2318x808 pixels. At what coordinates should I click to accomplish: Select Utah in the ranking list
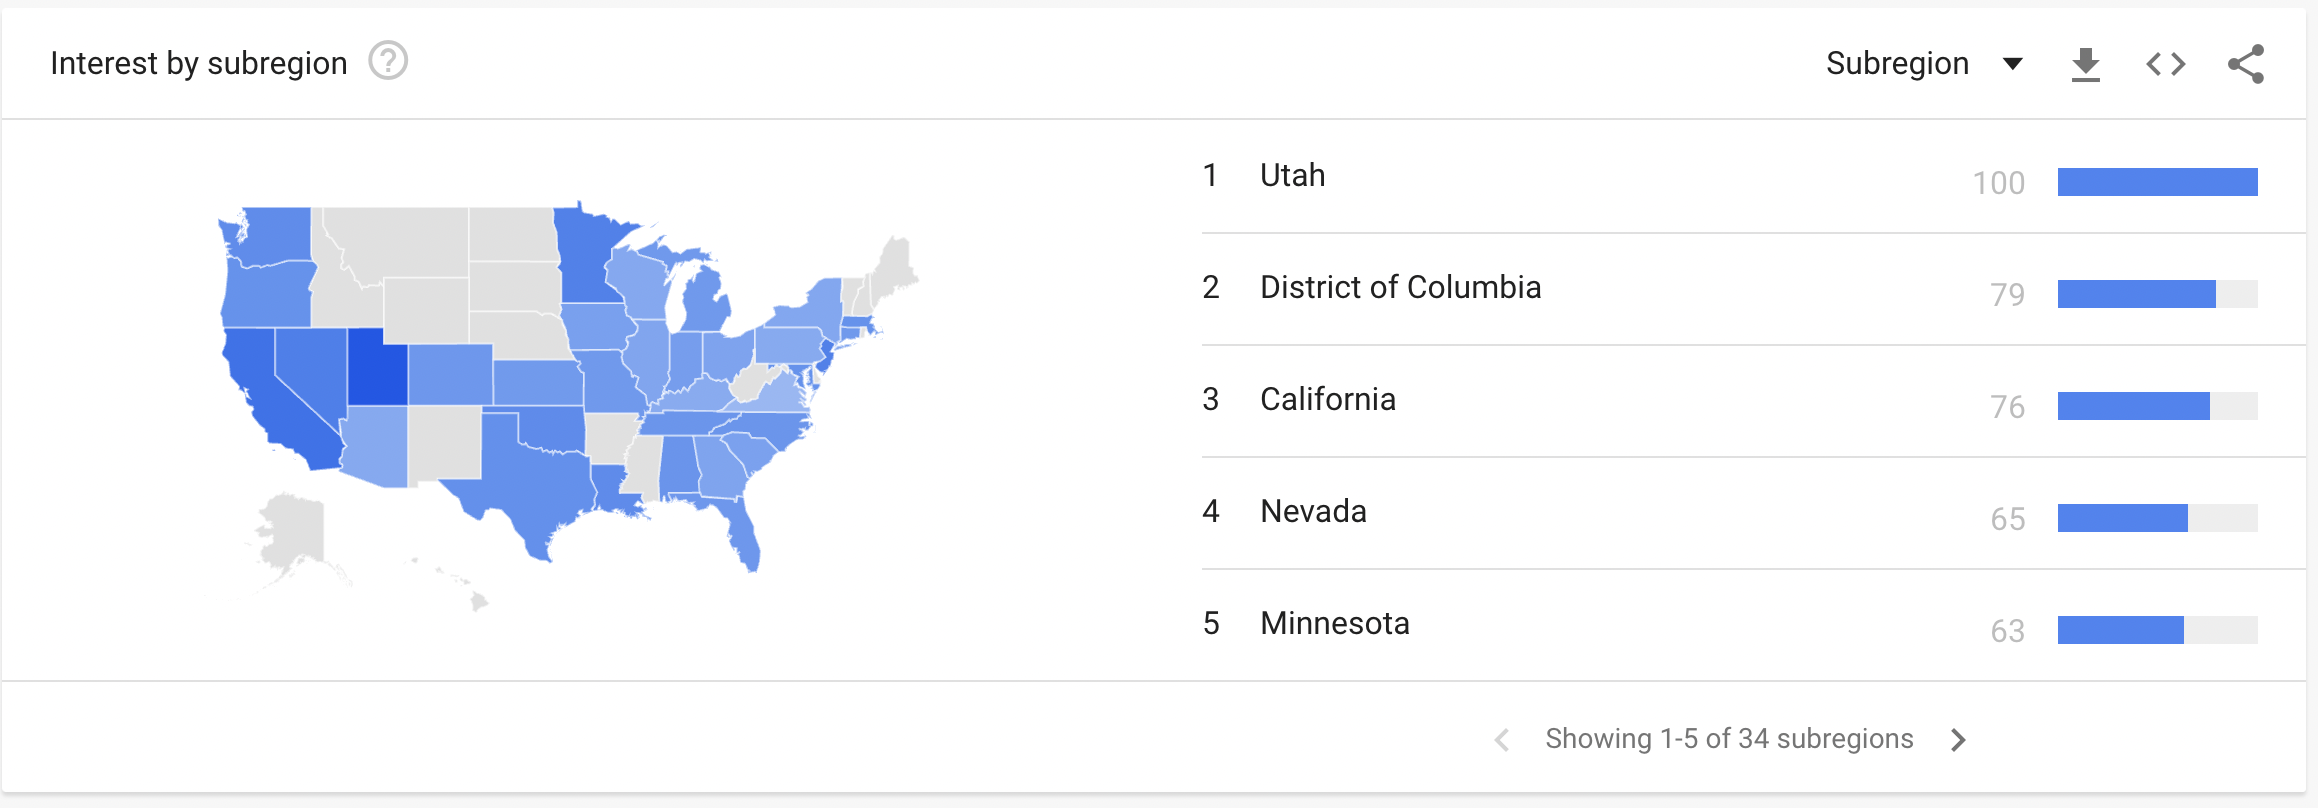[x=1292, y=176]
